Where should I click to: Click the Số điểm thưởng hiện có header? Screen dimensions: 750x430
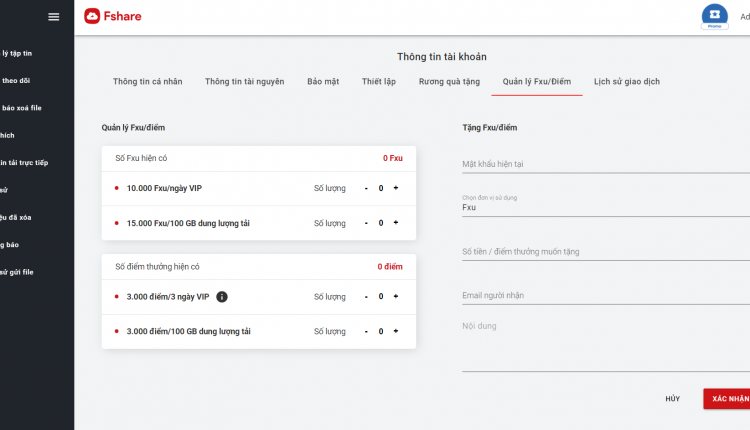pyautogui.click(x=157, y=267)
